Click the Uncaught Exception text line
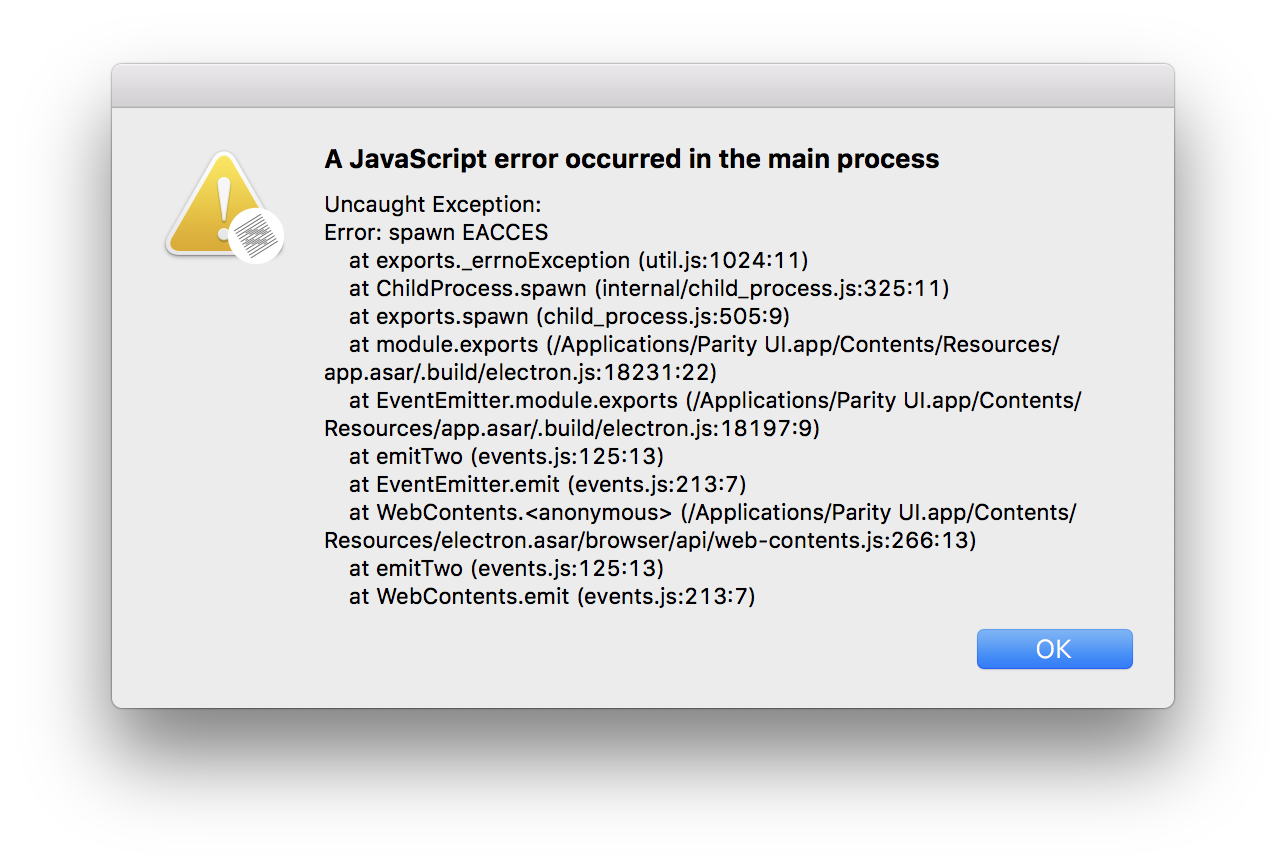1286x868 pixels. (432, 204)
